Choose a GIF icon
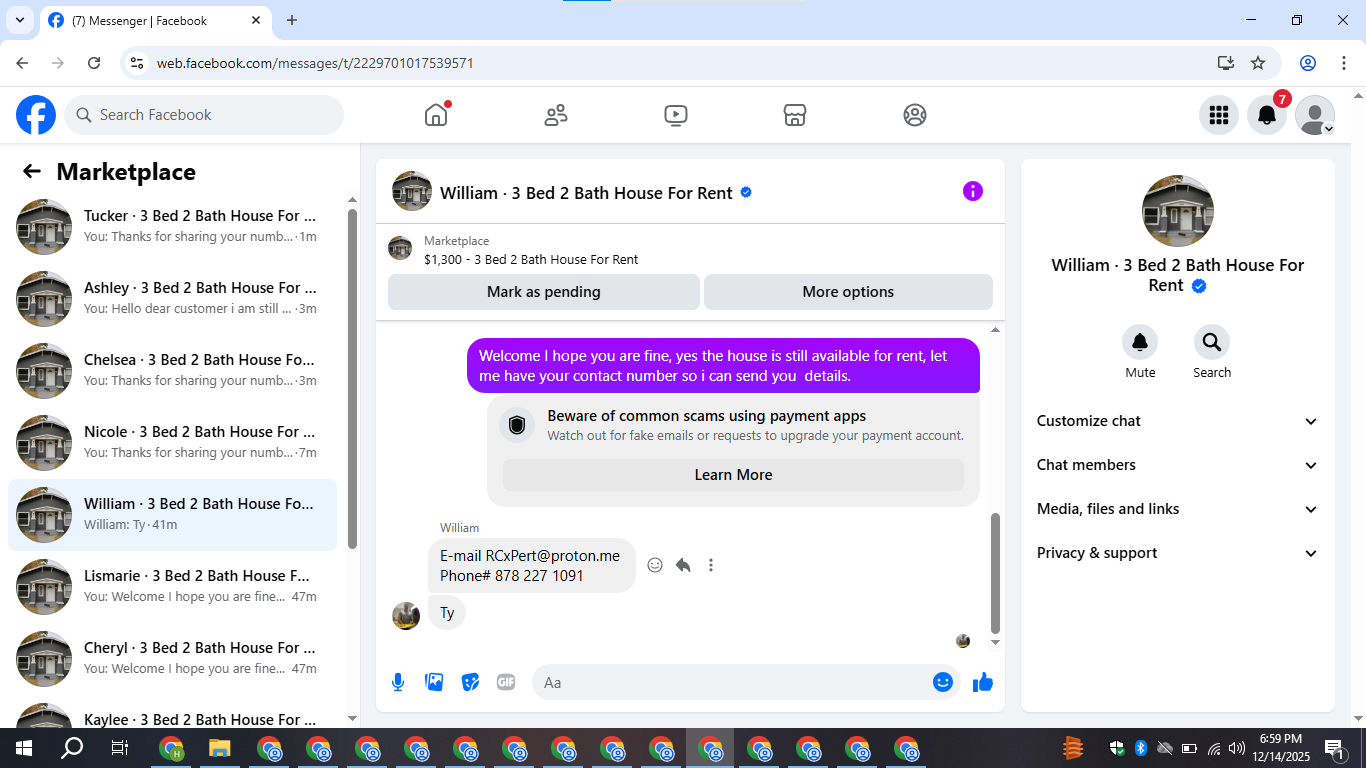This screenshot has width=1366, height=768. click(x=506, y=682)
